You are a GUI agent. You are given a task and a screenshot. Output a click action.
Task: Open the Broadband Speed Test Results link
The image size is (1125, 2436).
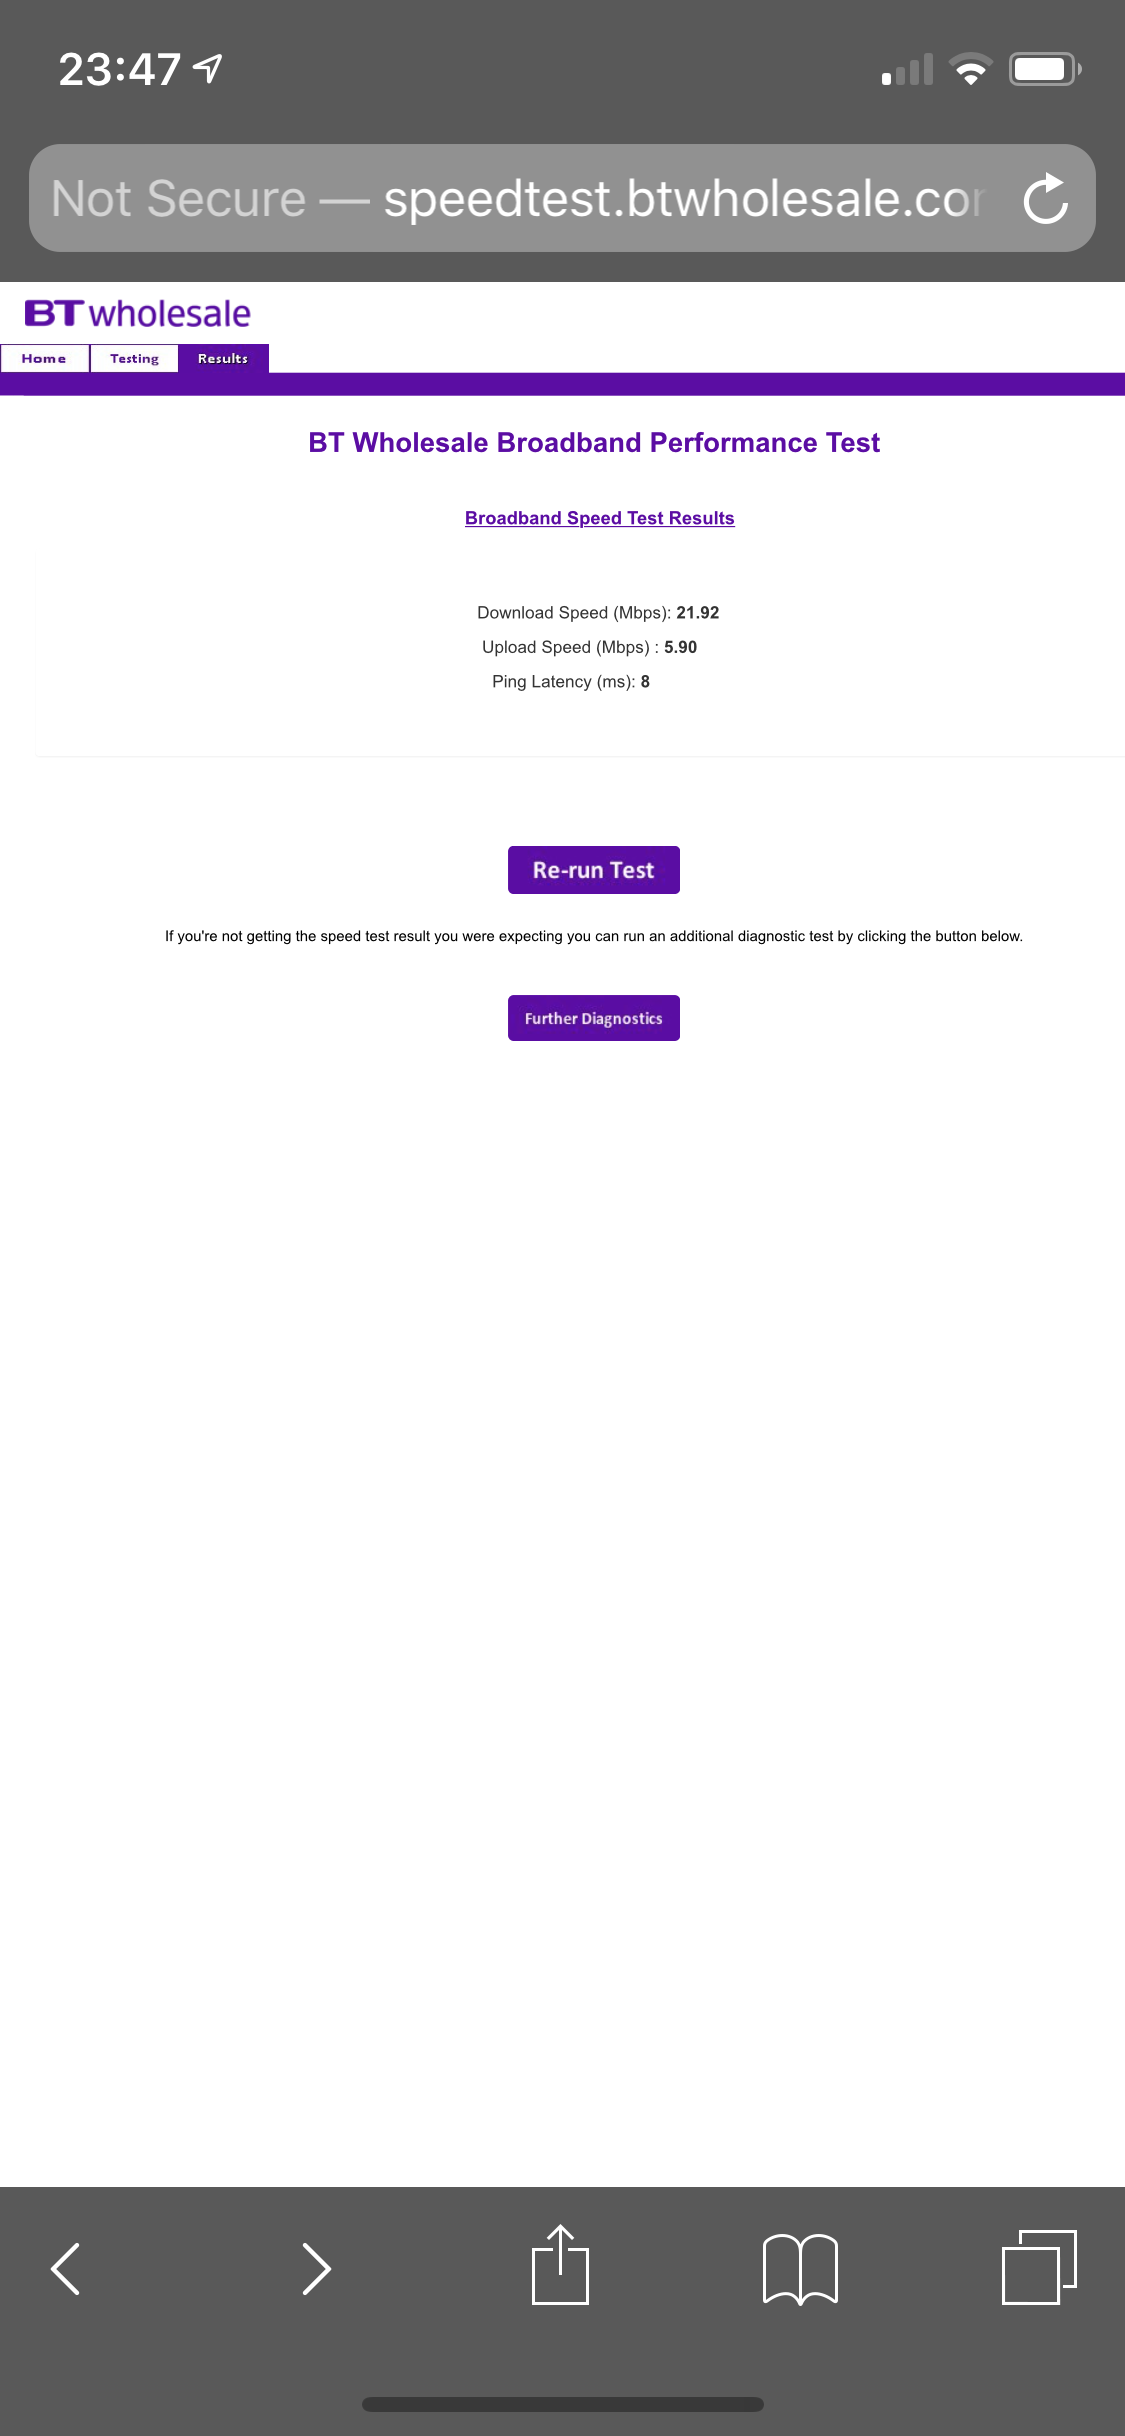600,518
